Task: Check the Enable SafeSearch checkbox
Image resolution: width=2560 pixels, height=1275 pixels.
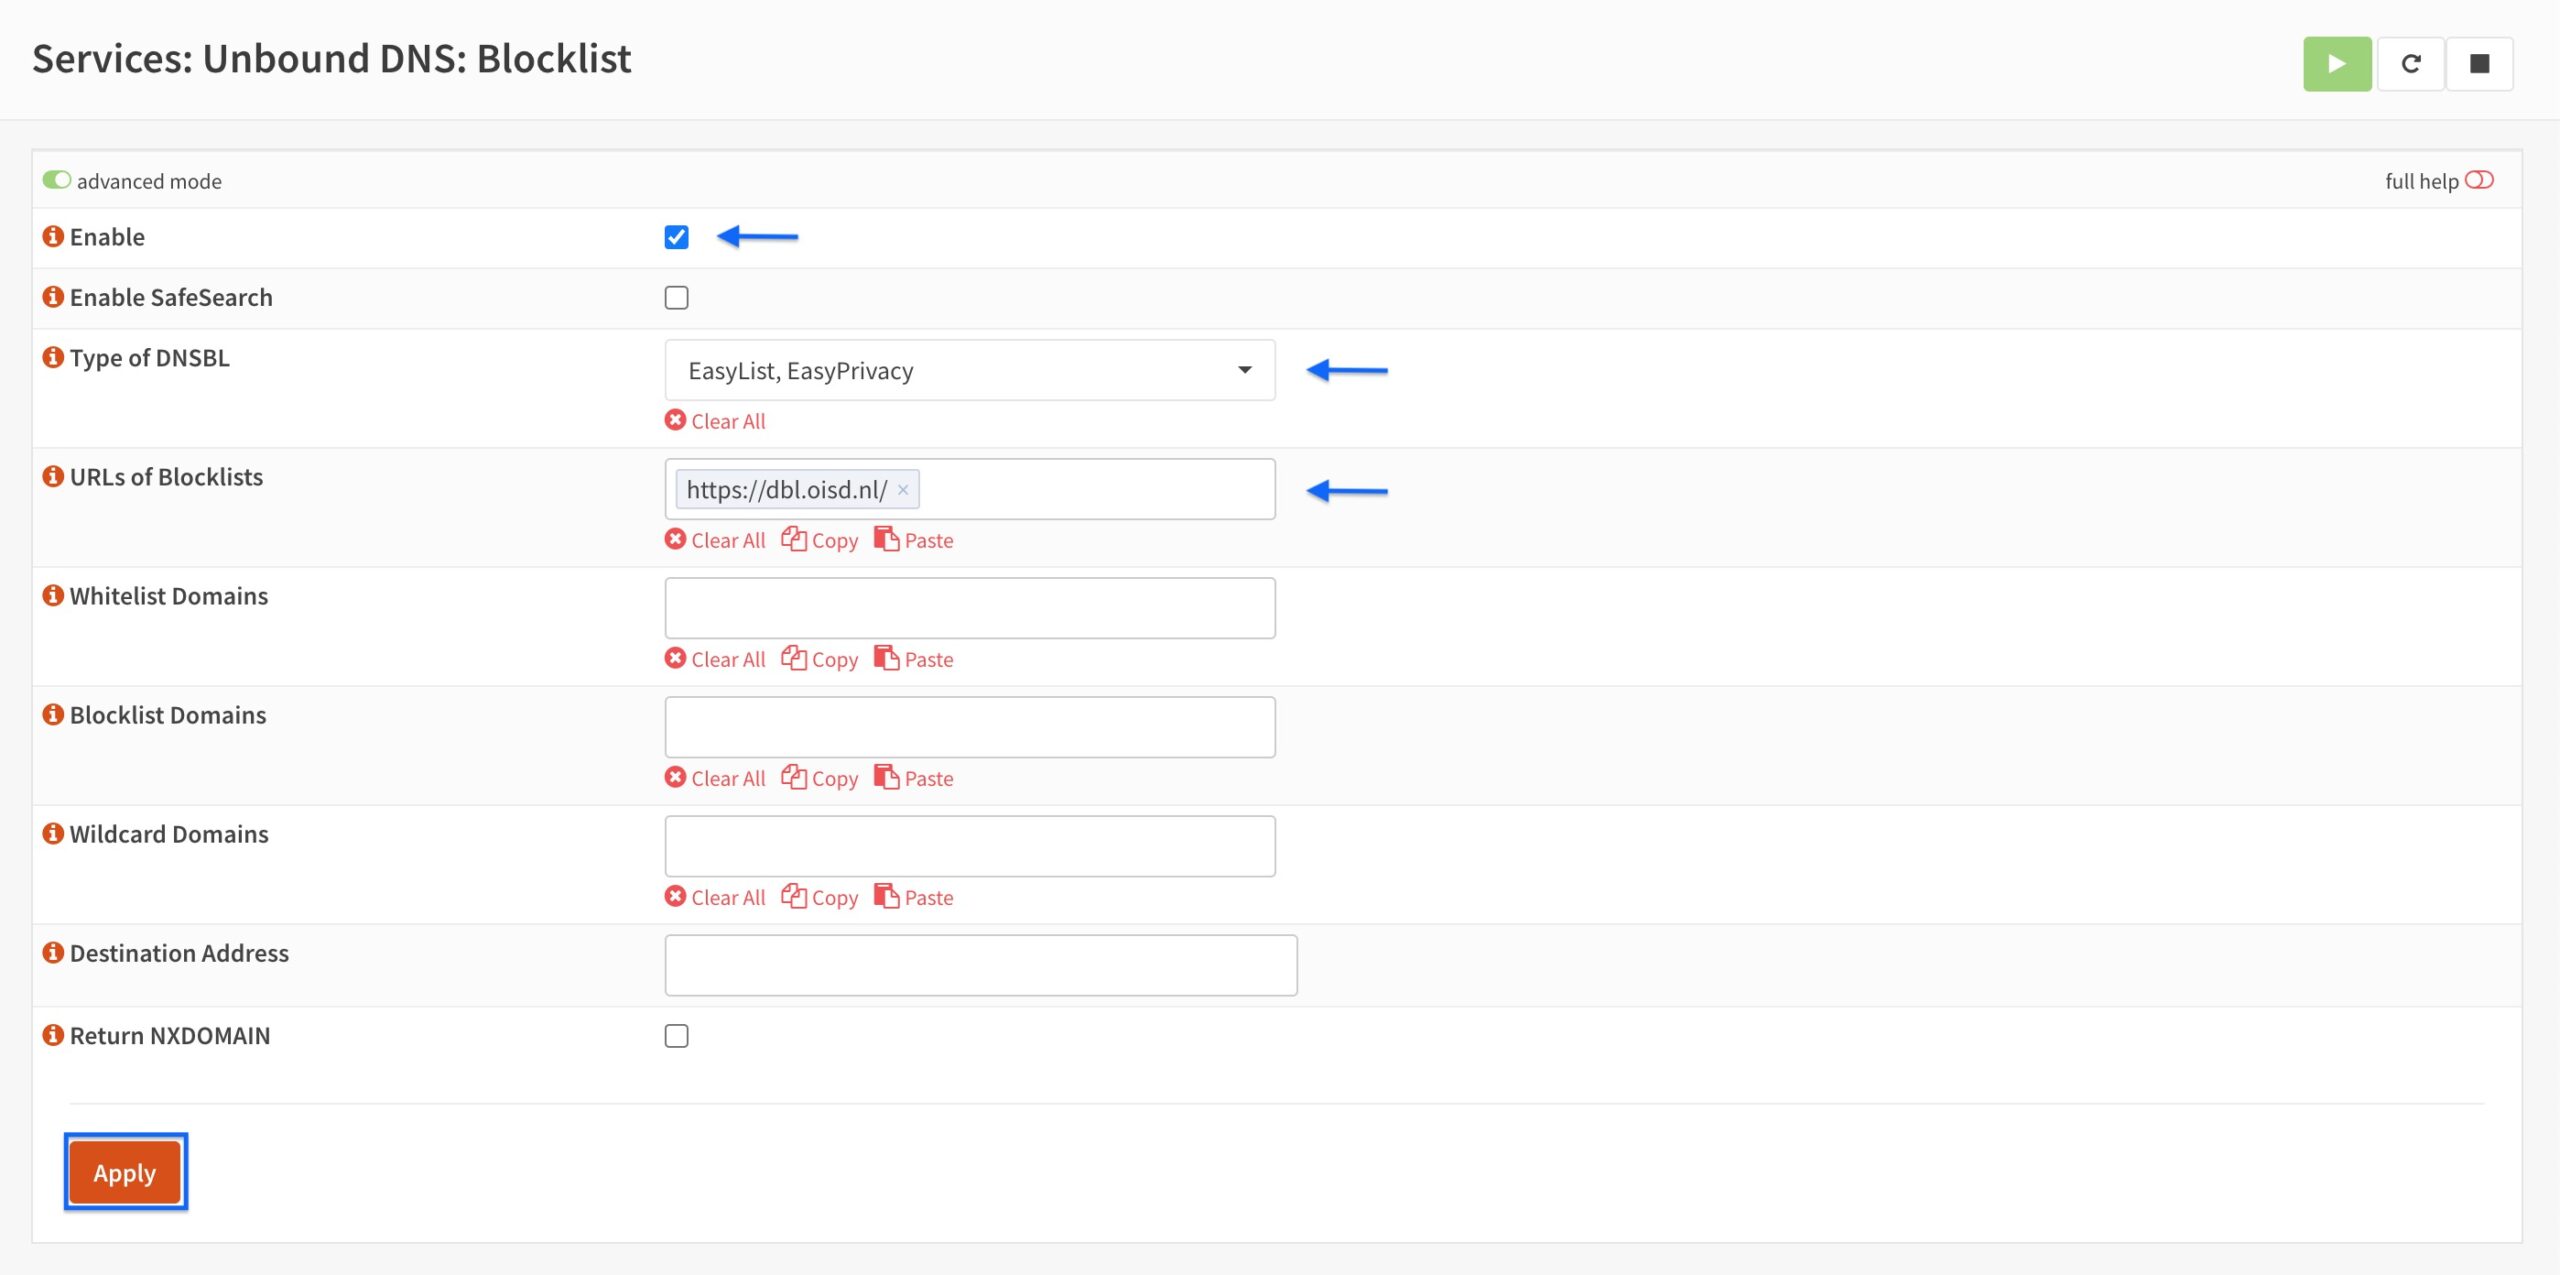Action: (676, 298)
